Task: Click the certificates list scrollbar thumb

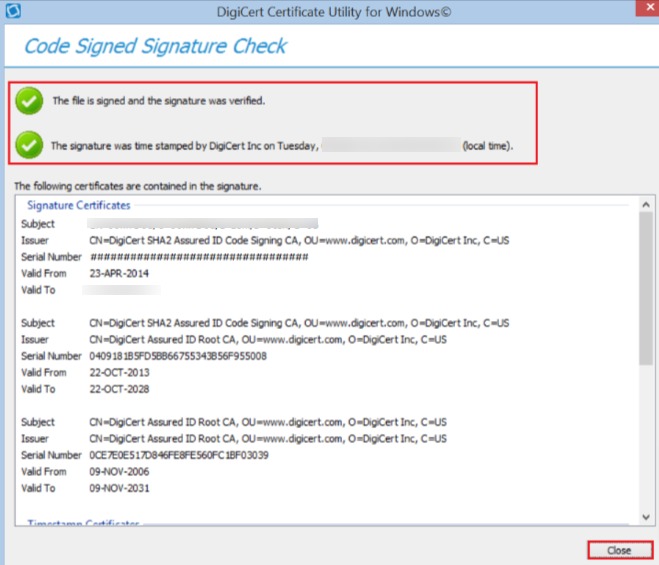Action: point(646,288)
